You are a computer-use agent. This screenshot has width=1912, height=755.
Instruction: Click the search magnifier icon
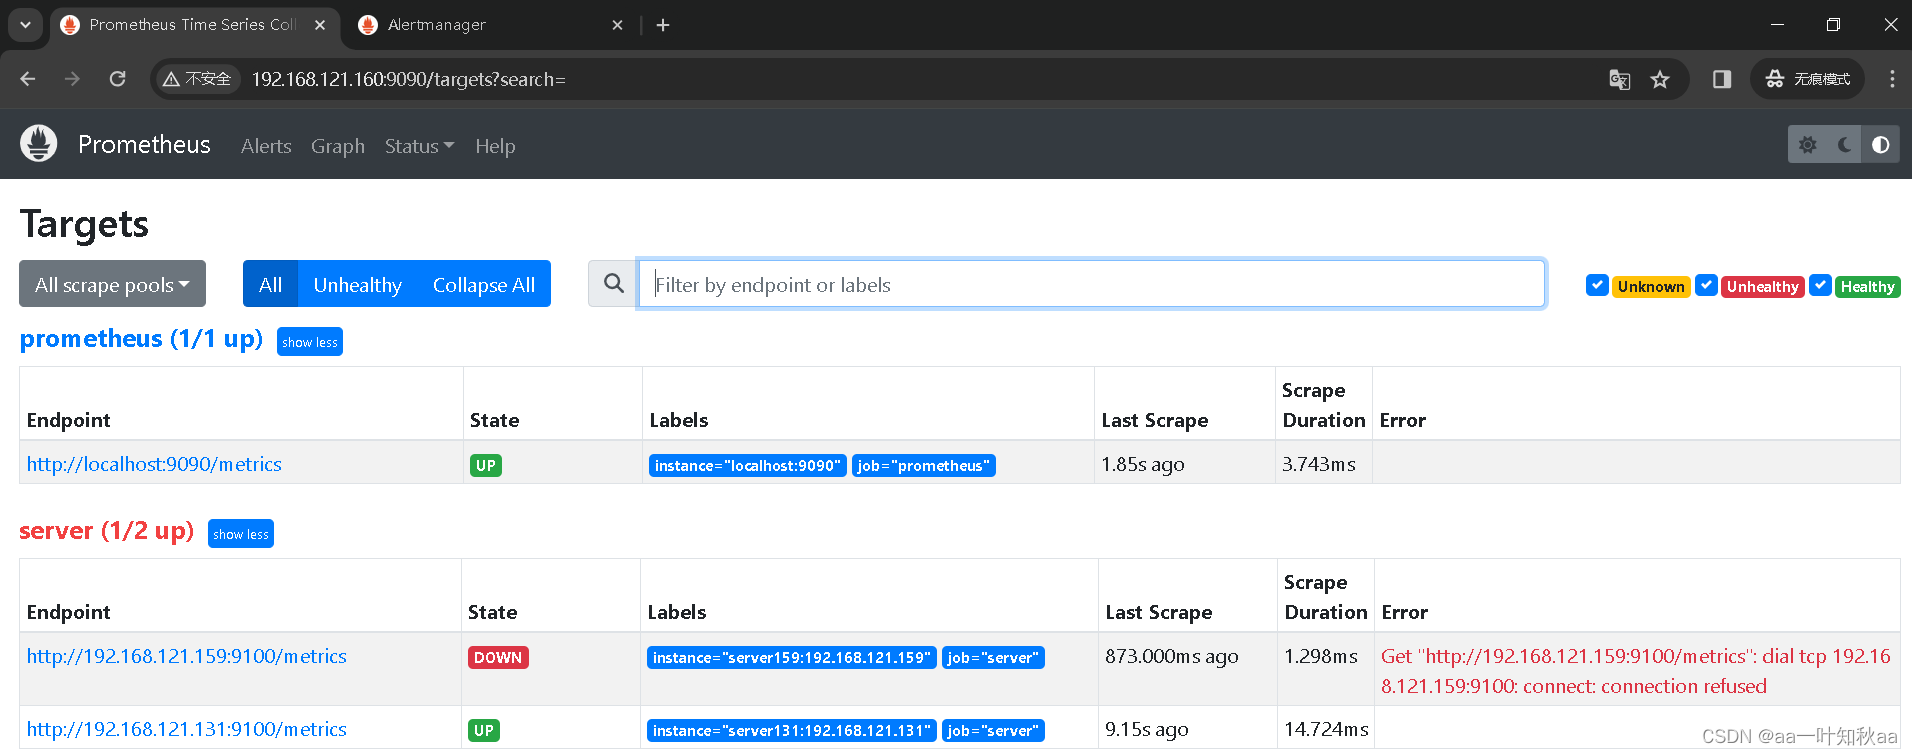[614, 284]
